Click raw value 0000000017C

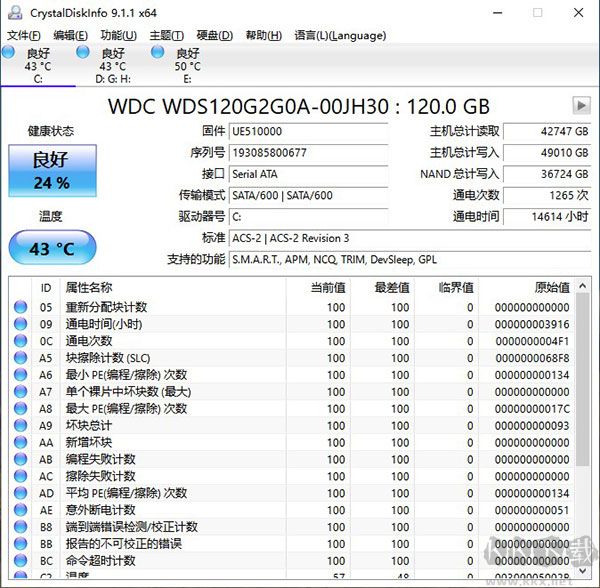532,409
